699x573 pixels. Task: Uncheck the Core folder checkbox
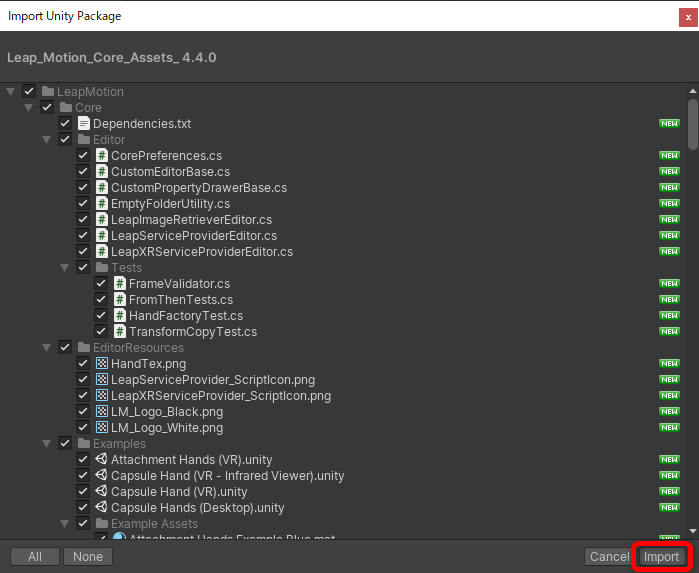(x=47, y=107)
